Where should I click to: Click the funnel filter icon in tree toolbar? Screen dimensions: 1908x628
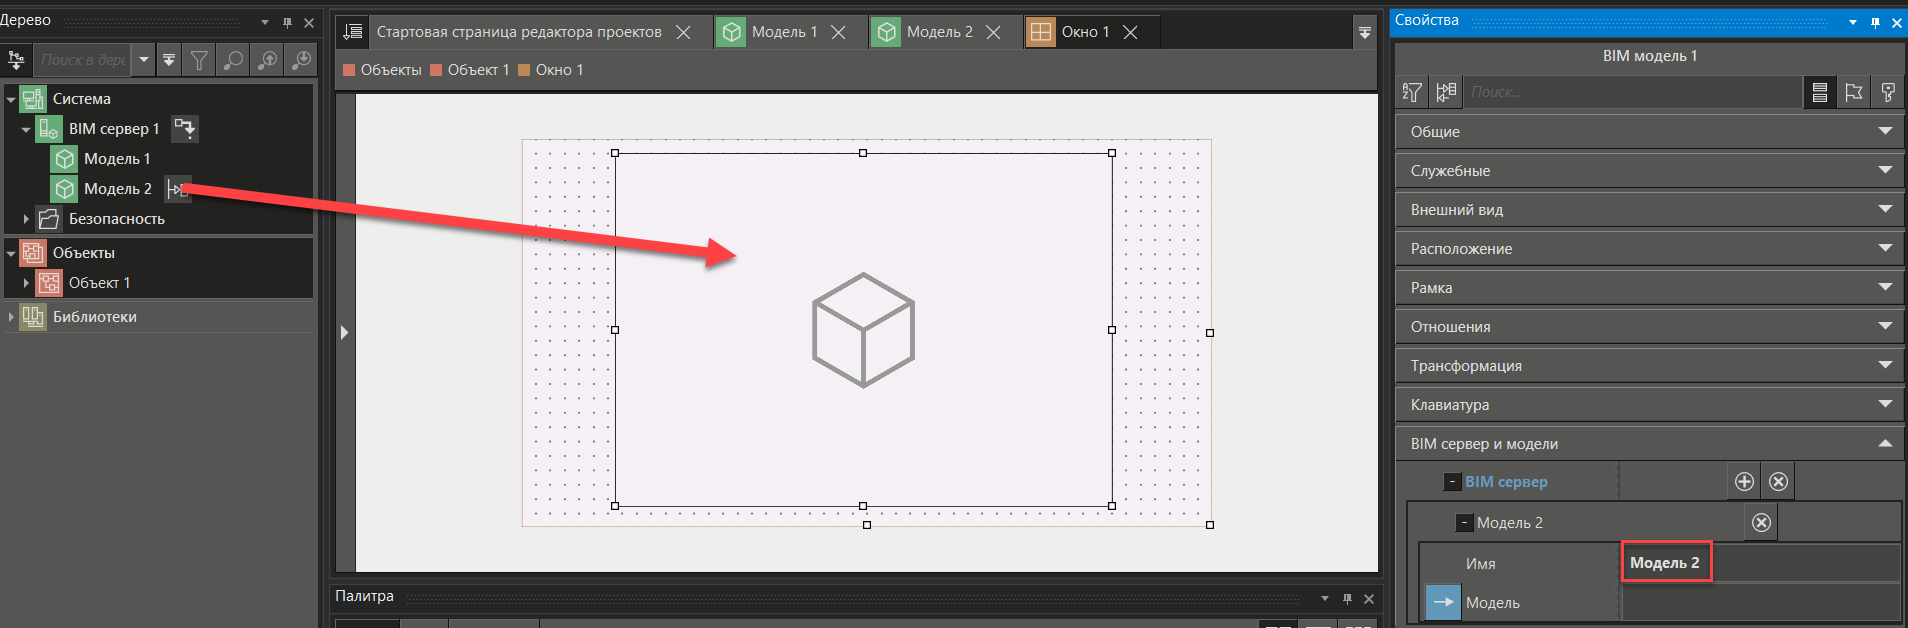point(199,60)
